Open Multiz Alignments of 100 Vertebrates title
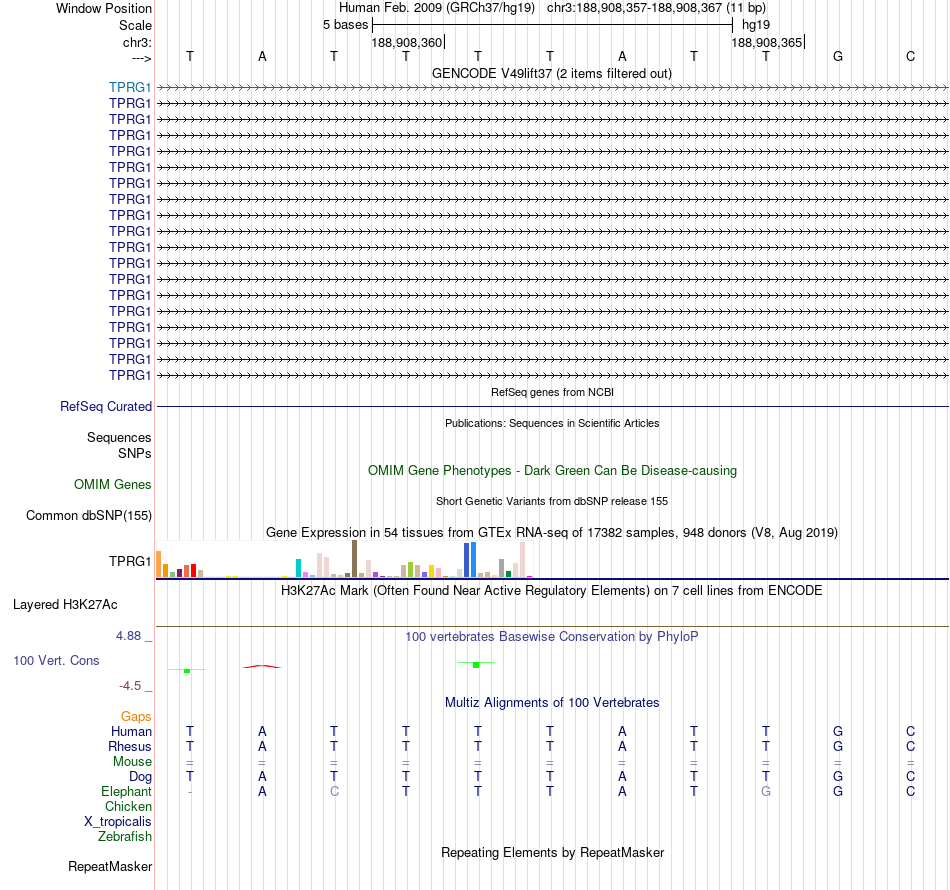950x890 pixels. 552,702
